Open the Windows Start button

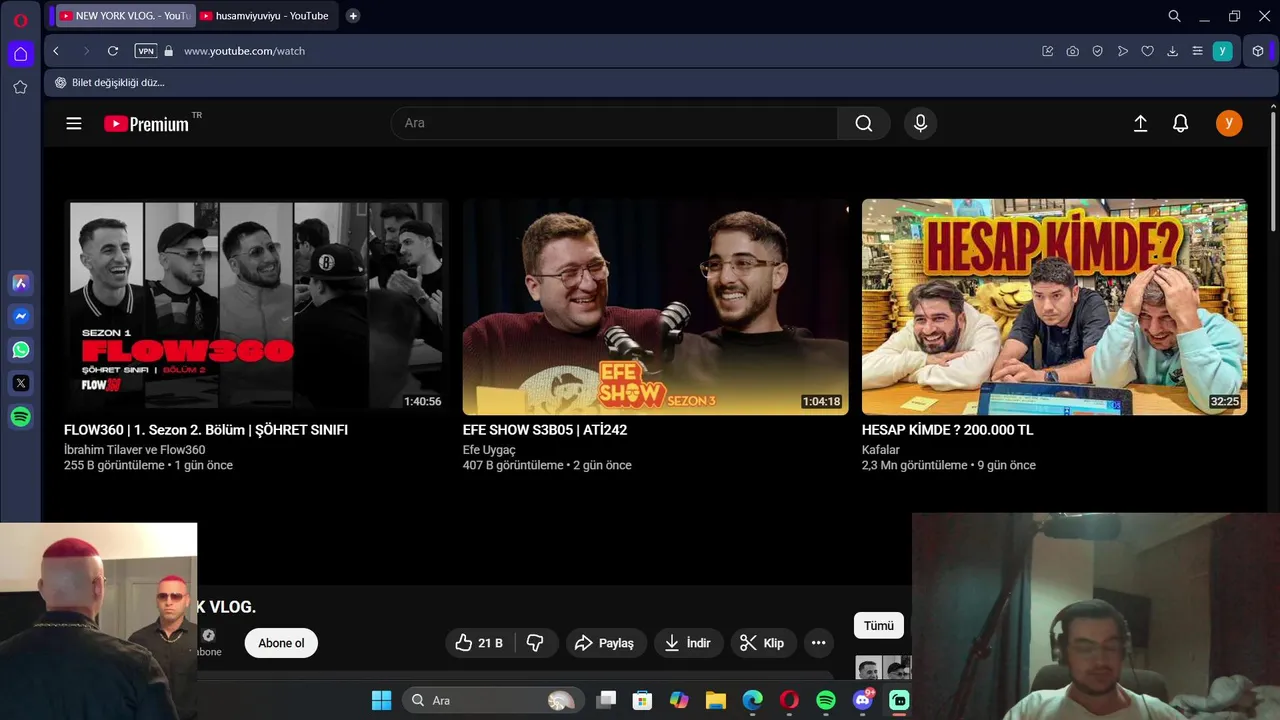(x=382, y=700)
